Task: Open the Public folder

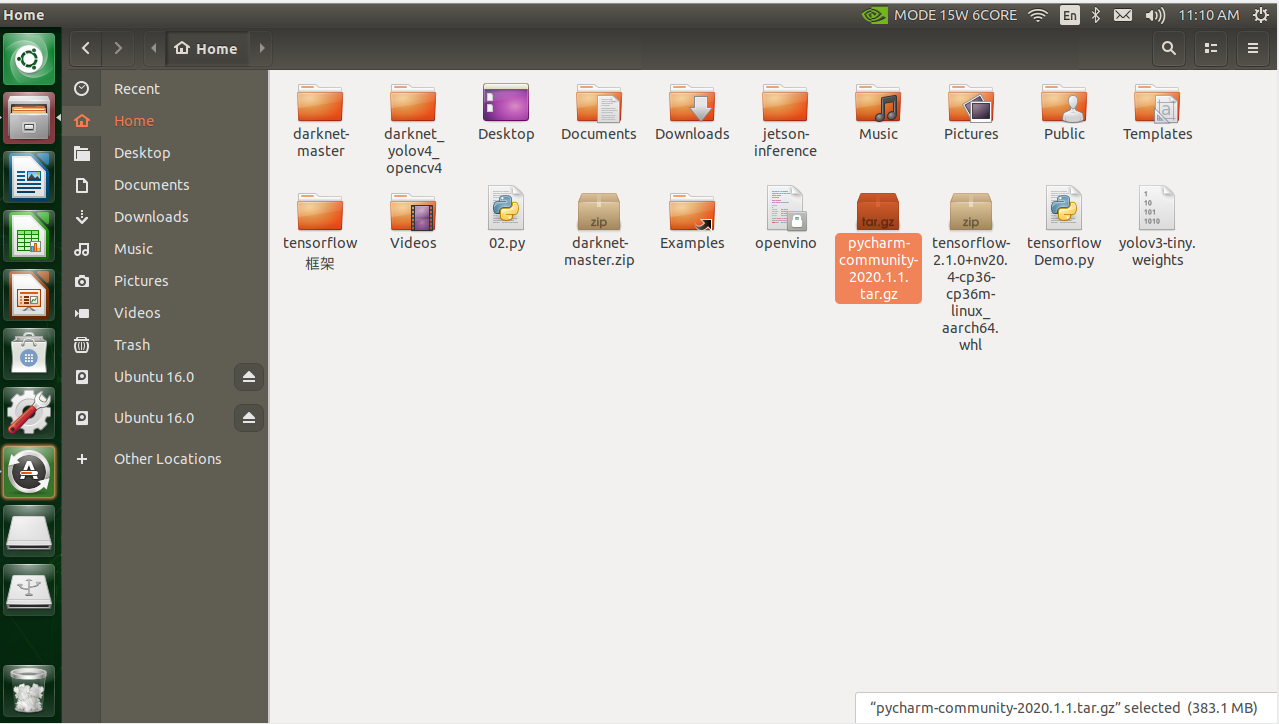Action: click(x=1064, y=104)
